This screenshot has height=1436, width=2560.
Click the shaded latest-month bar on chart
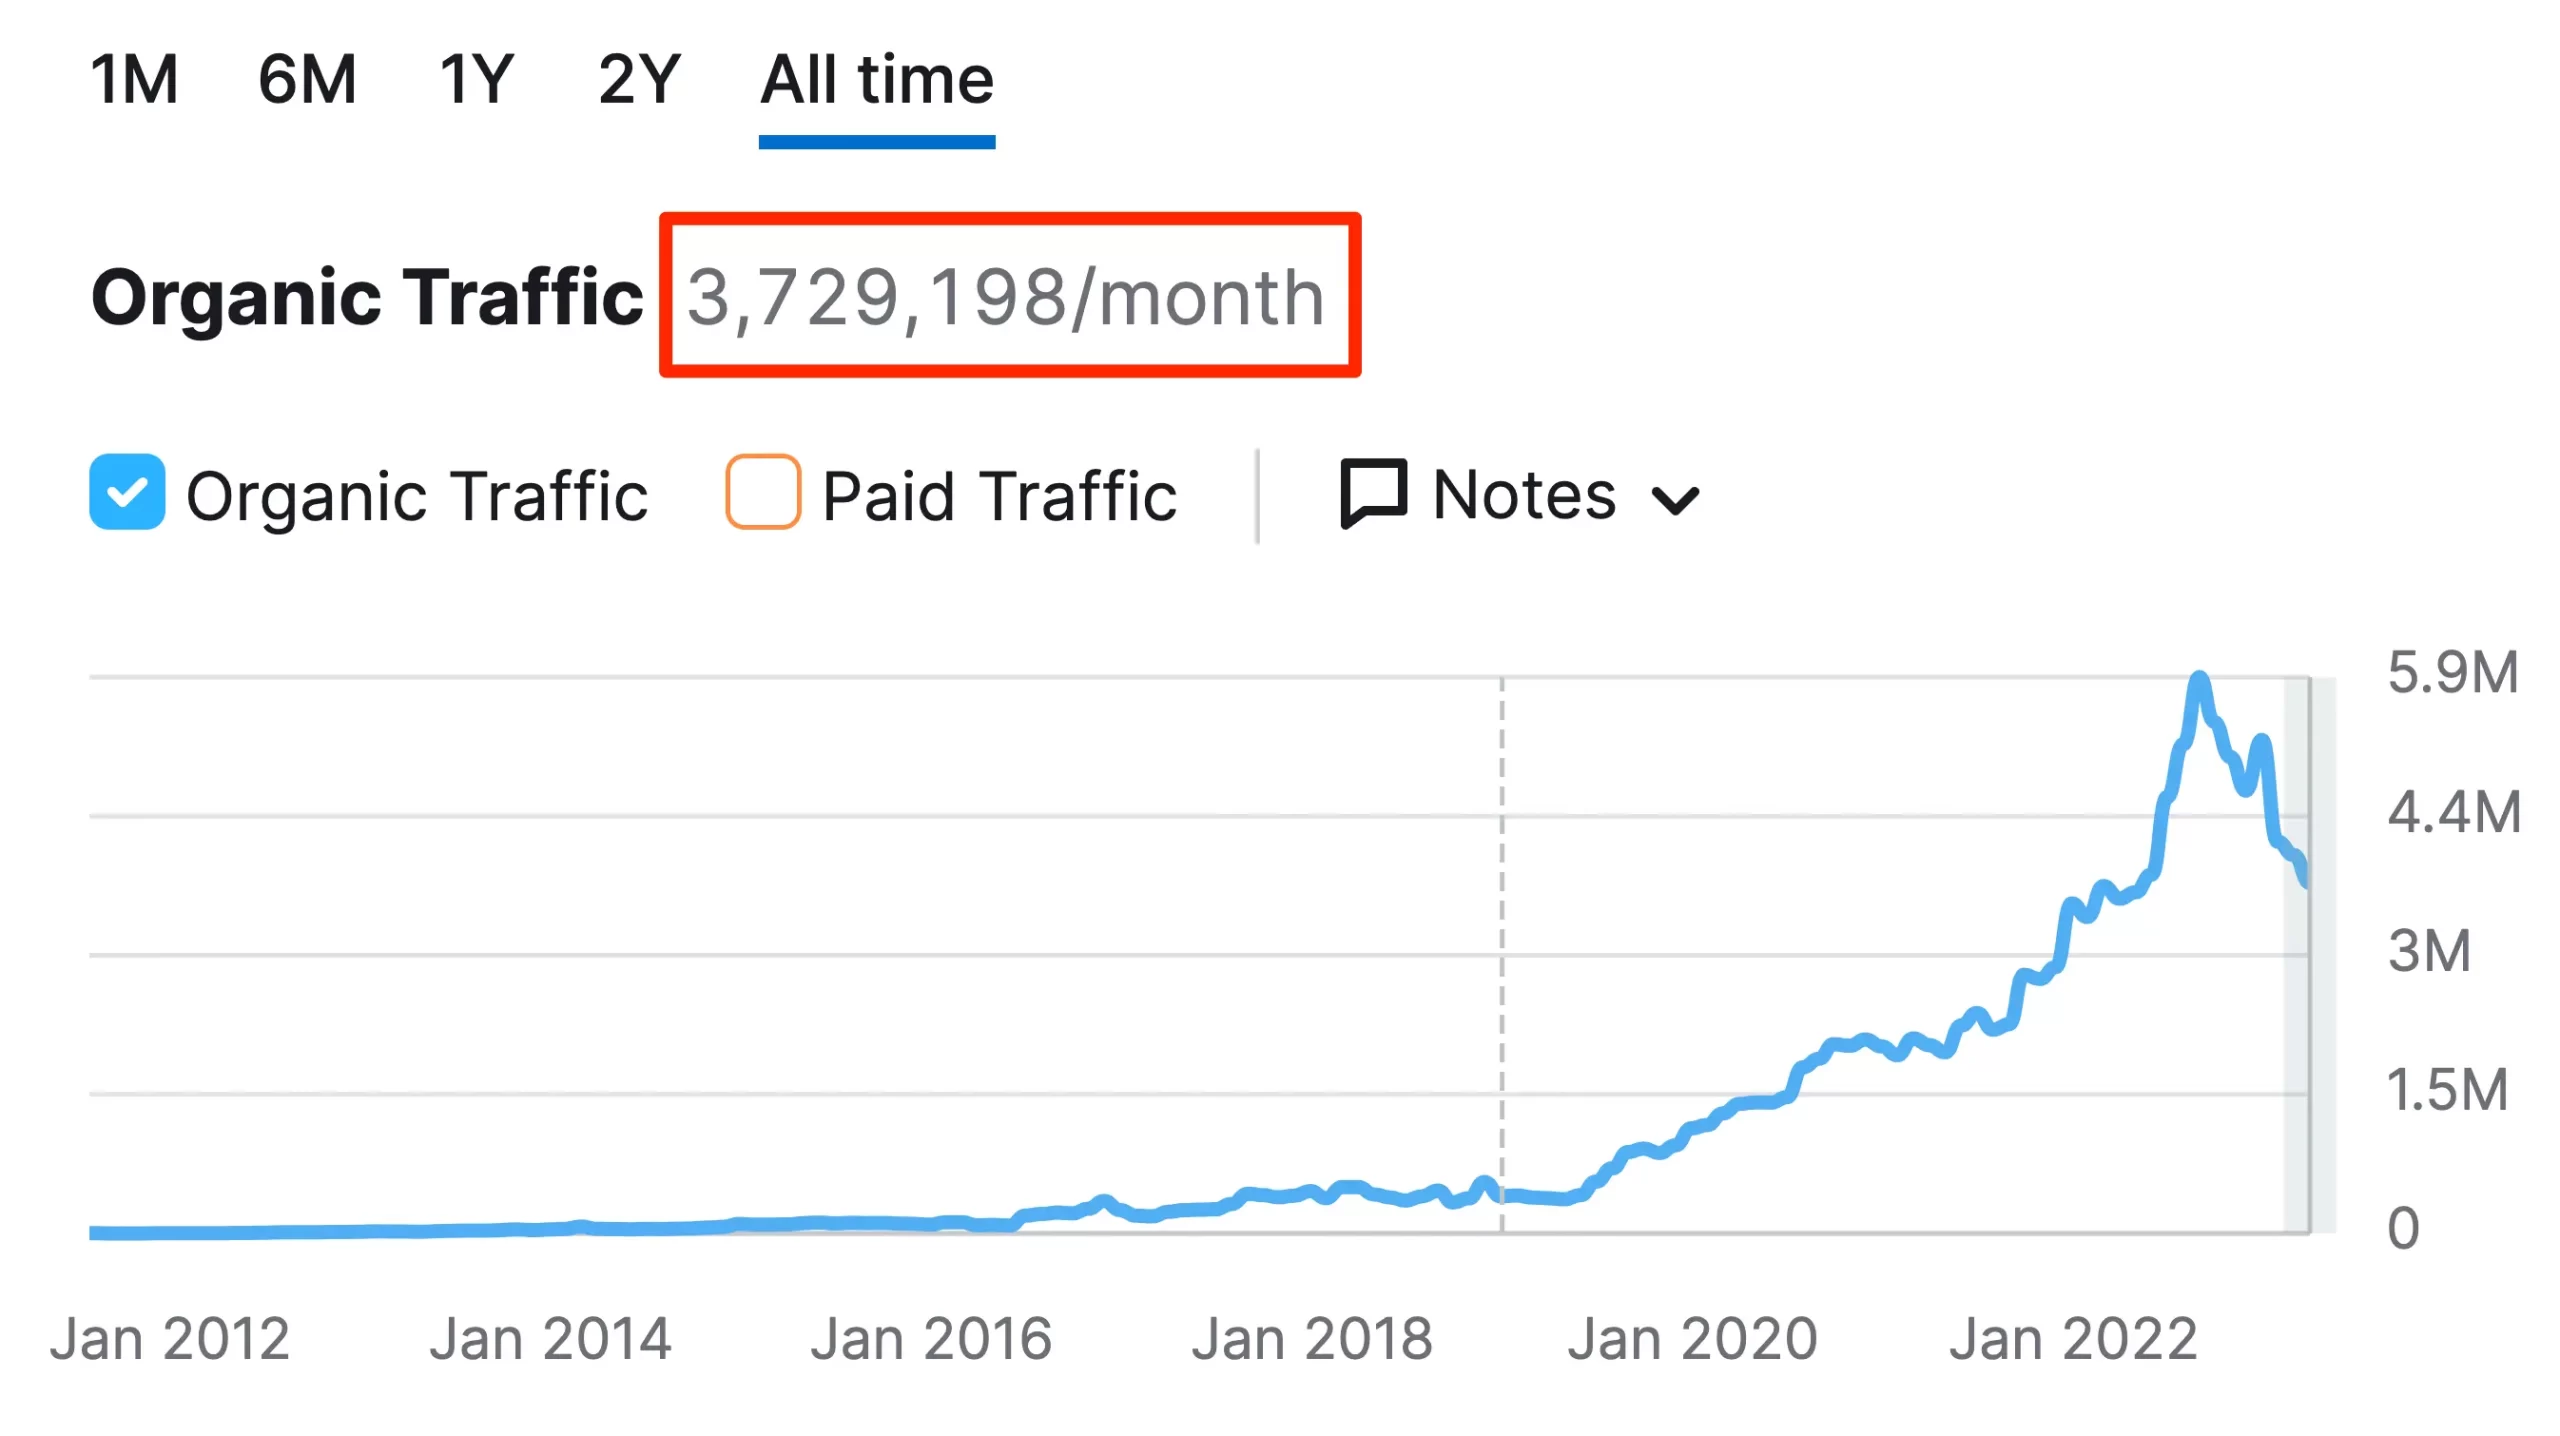2308,1050
